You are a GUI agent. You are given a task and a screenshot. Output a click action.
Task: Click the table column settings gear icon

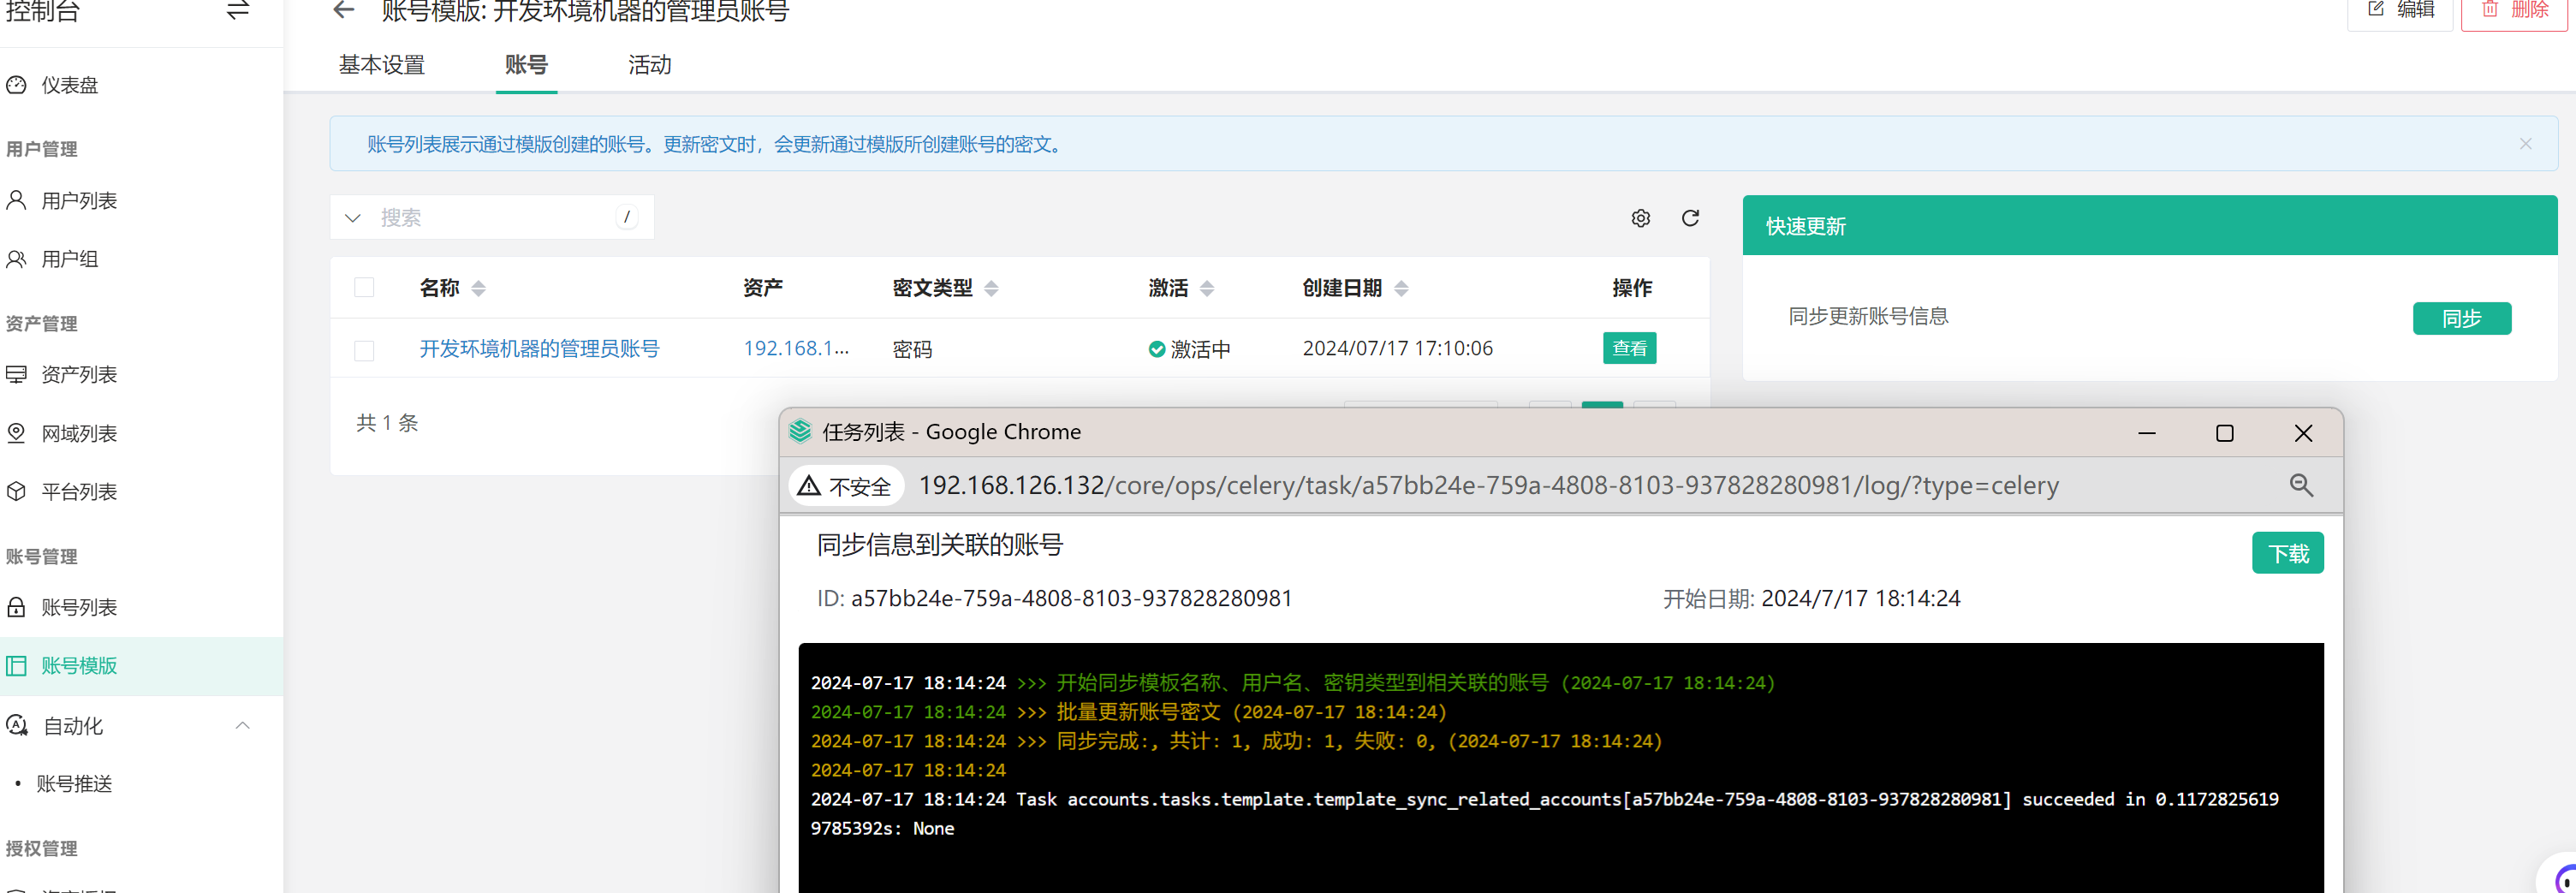[1640, 218]
